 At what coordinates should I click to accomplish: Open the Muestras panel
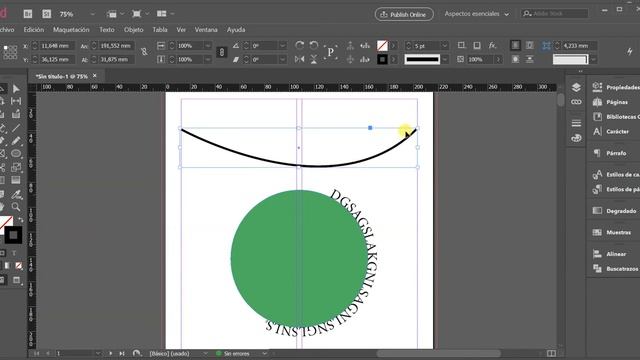tap(612, 232)
